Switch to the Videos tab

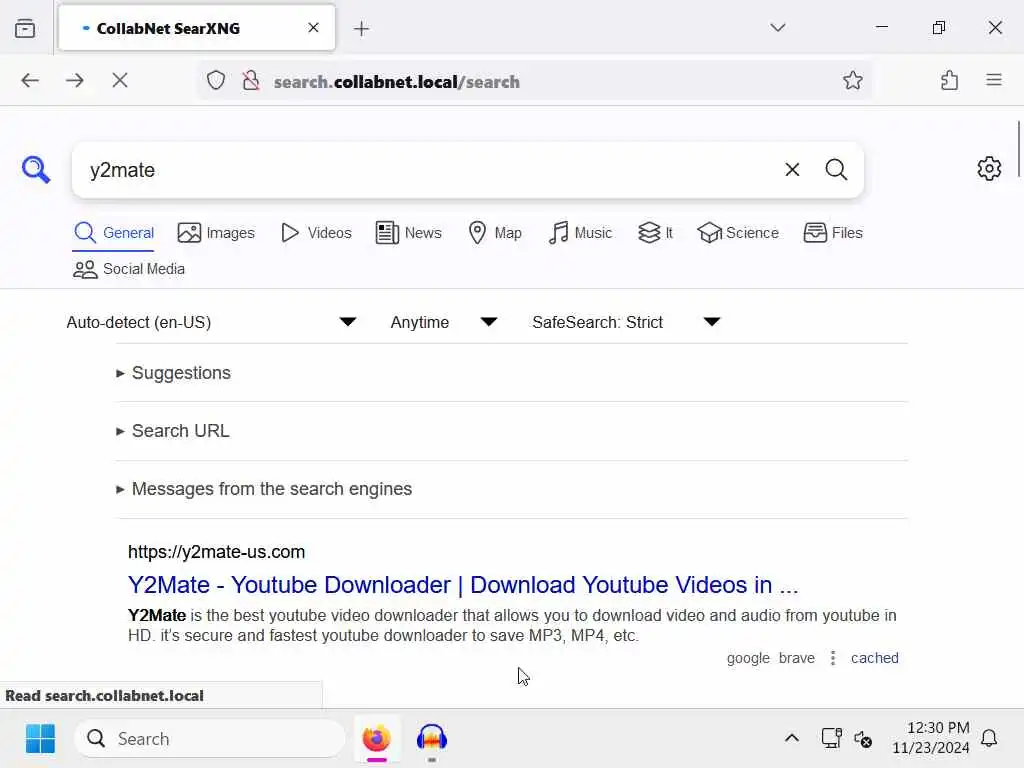[316, 233]
